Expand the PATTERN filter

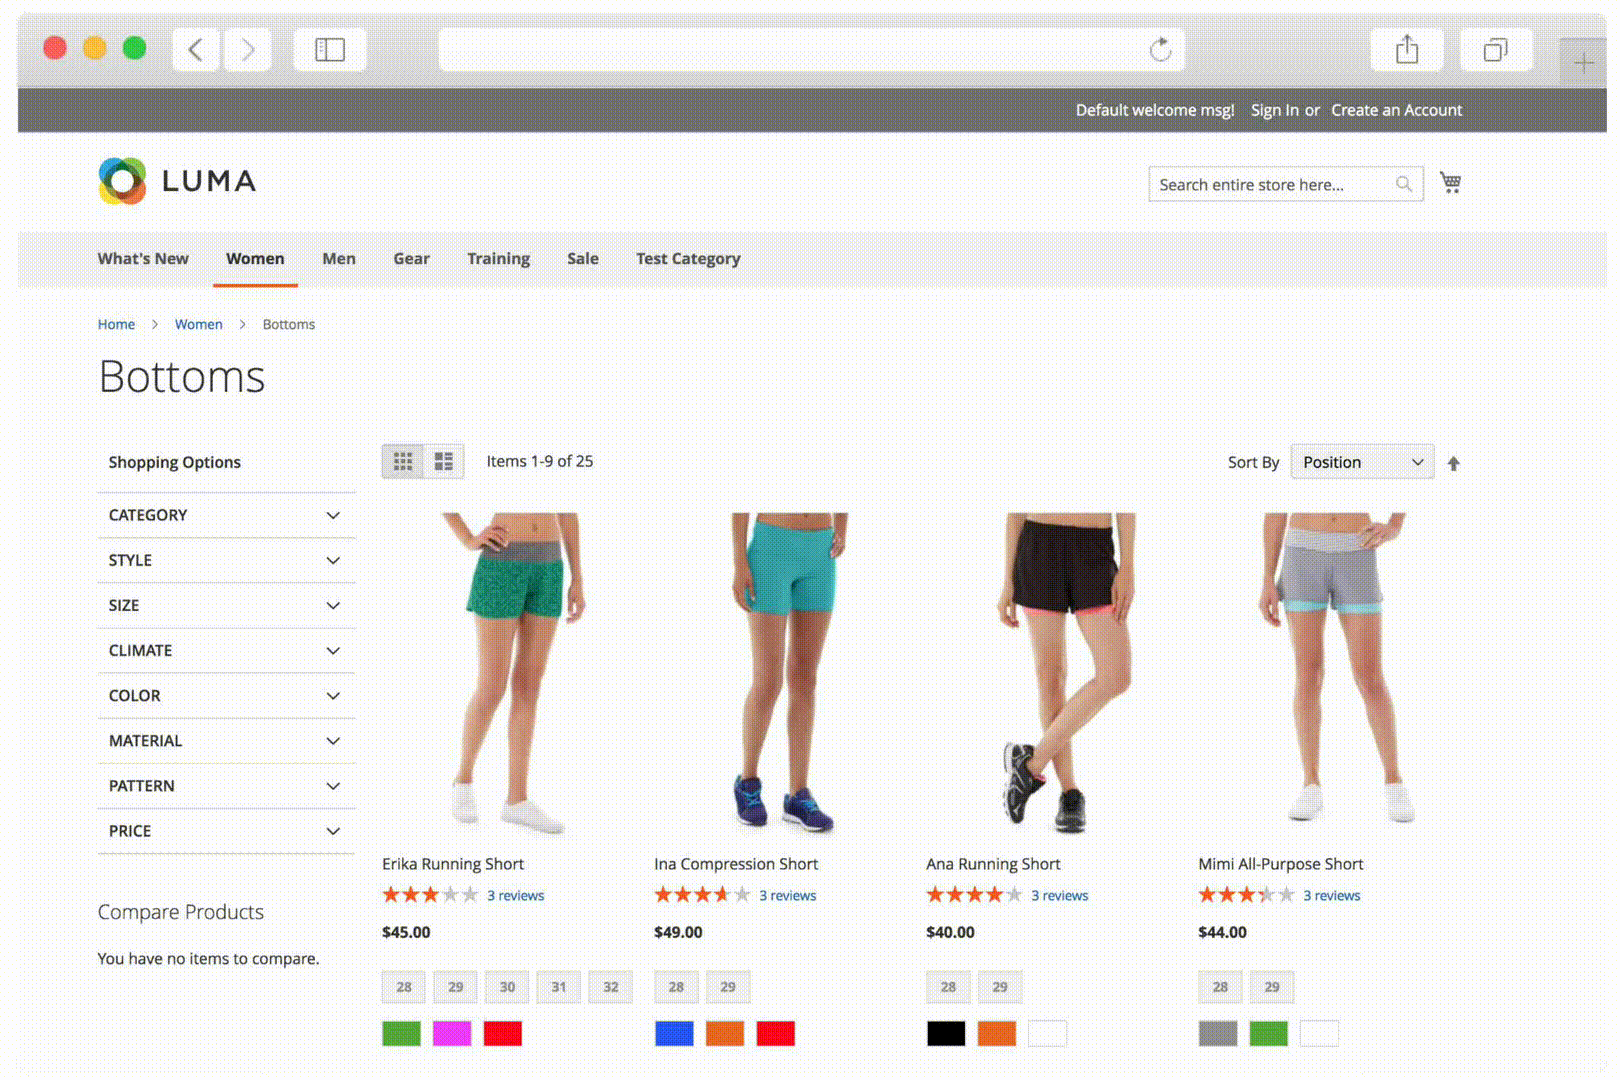point(226,785)
